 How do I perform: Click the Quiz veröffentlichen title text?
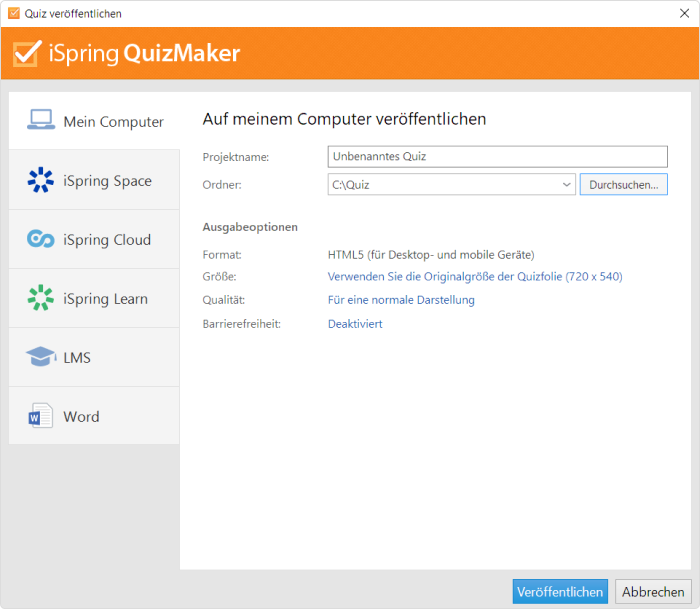coord(73,14)
